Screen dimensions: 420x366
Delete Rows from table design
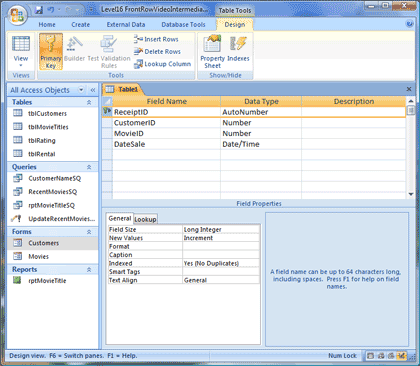point(157,52)
